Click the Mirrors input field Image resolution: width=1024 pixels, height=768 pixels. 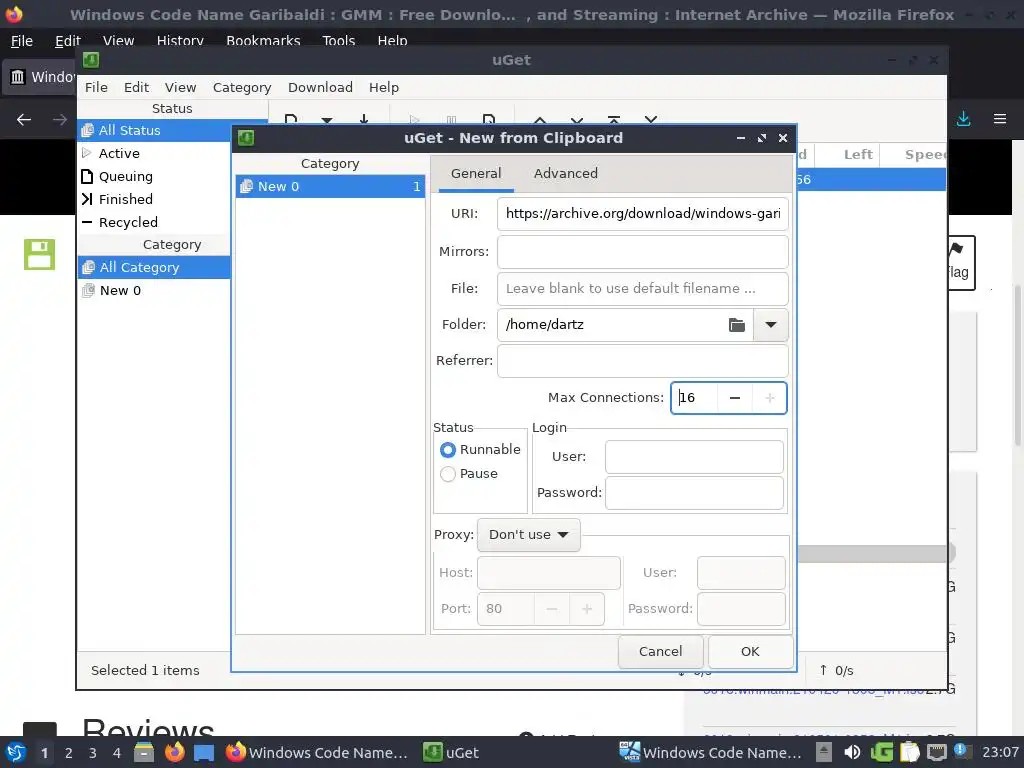643,252
